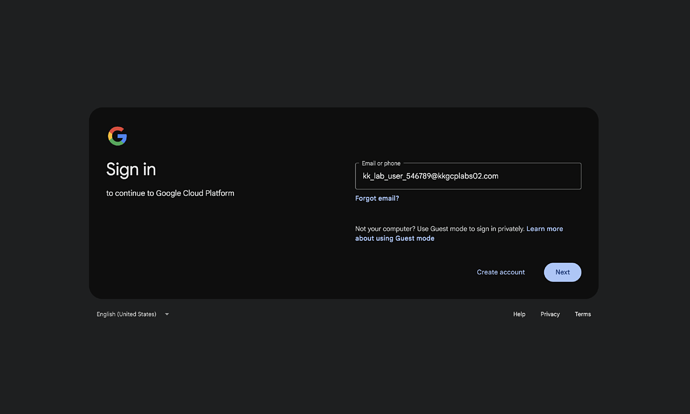Screen dimensions: 690x414
Task: Open the English (United States) language dropdown
Action: click(133, 314)
